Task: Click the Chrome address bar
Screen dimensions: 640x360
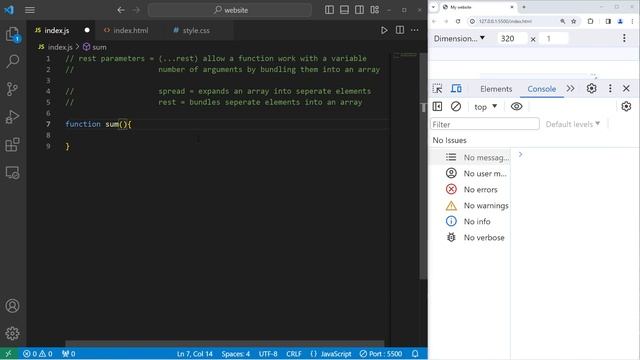Action: point(514,21)
